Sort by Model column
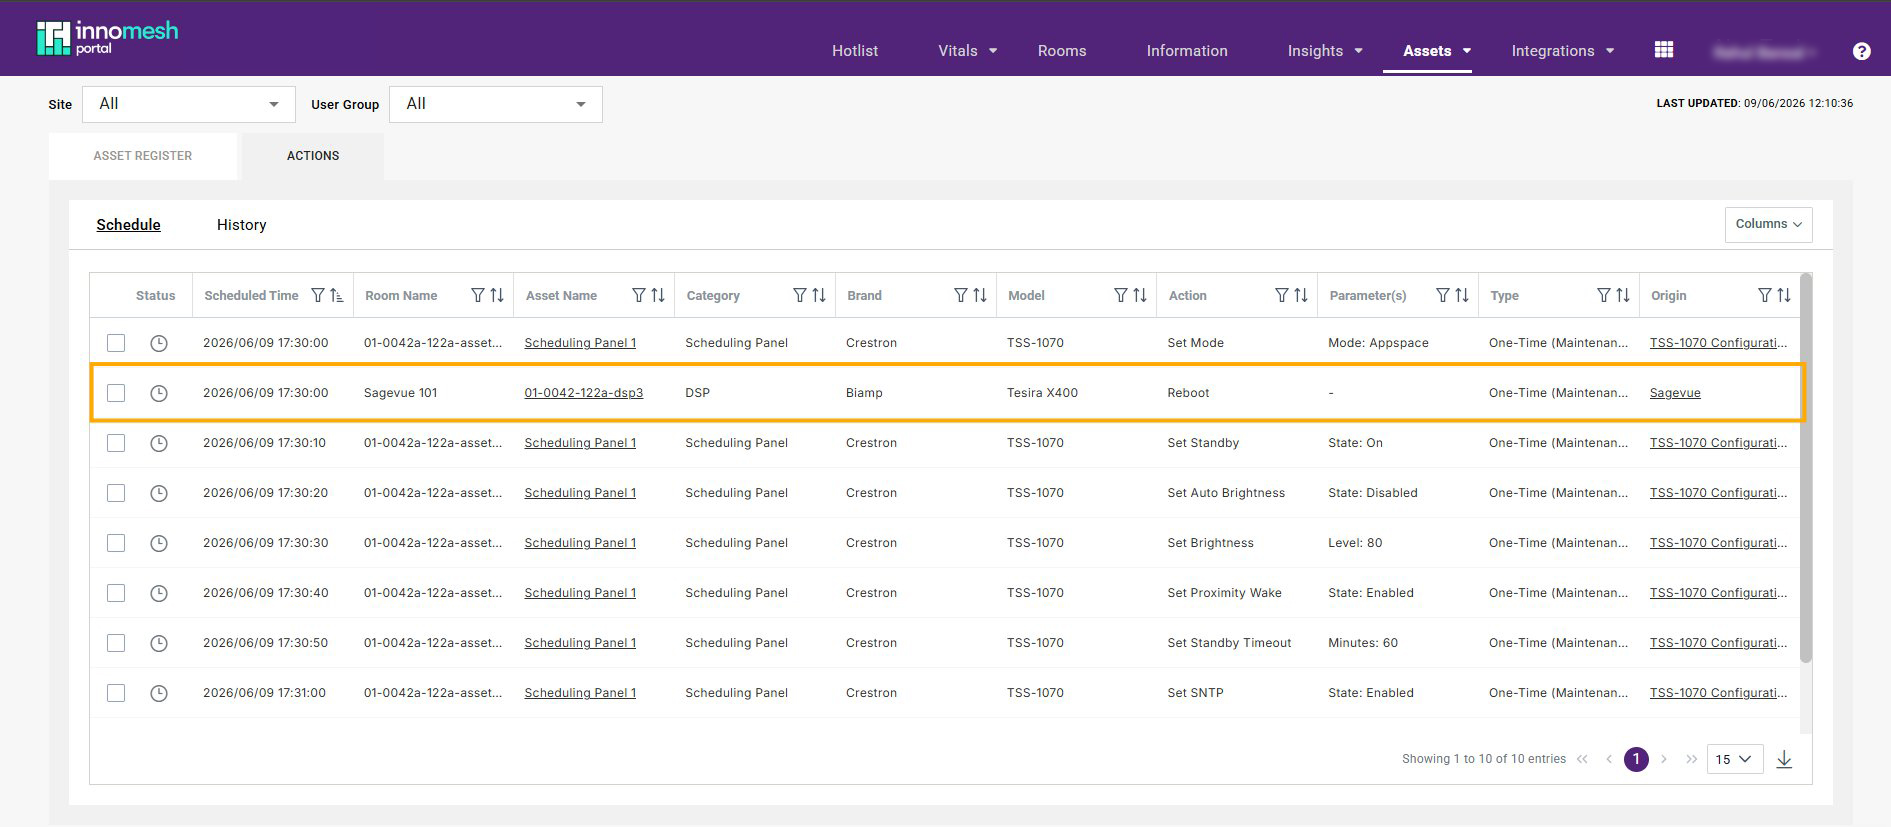Image resolution: width=1891 pixels, height=827 pixels. pyautogui.click(x=1140, y=295)
